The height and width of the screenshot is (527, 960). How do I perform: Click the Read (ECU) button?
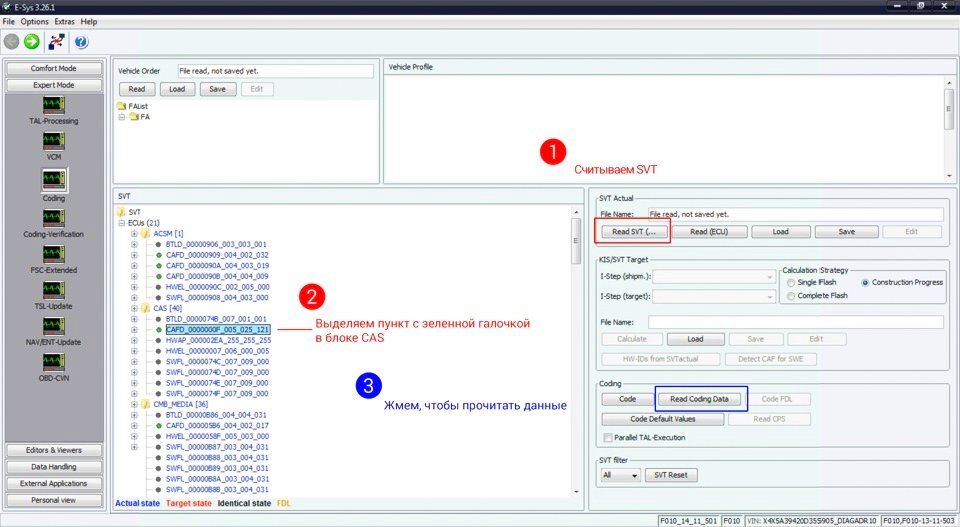click(709, 232)
